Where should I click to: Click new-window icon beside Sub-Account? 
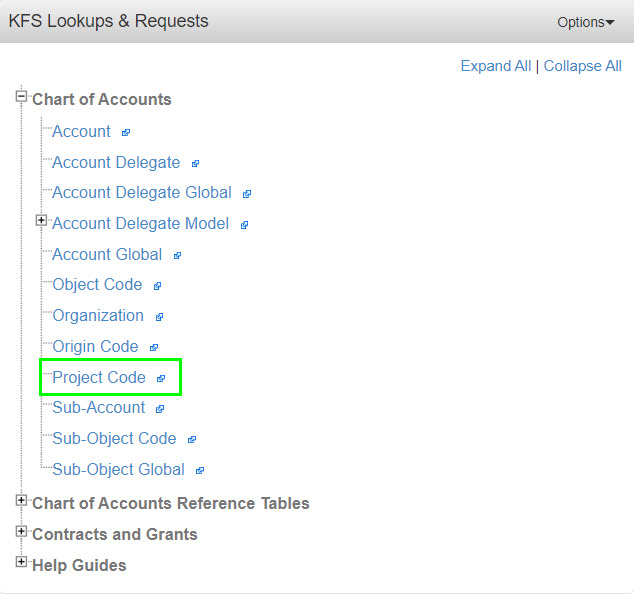click(160, 409)
